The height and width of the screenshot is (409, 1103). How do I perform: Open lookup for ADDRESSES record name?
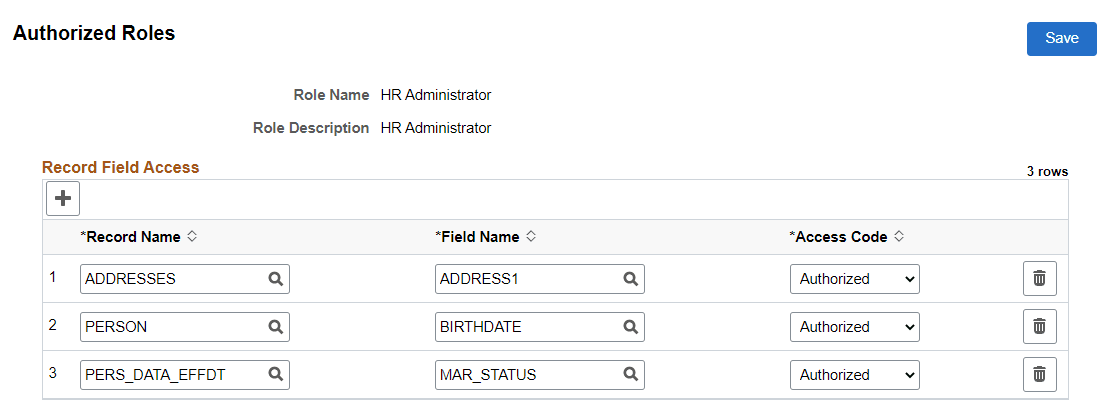click(275, 279)
